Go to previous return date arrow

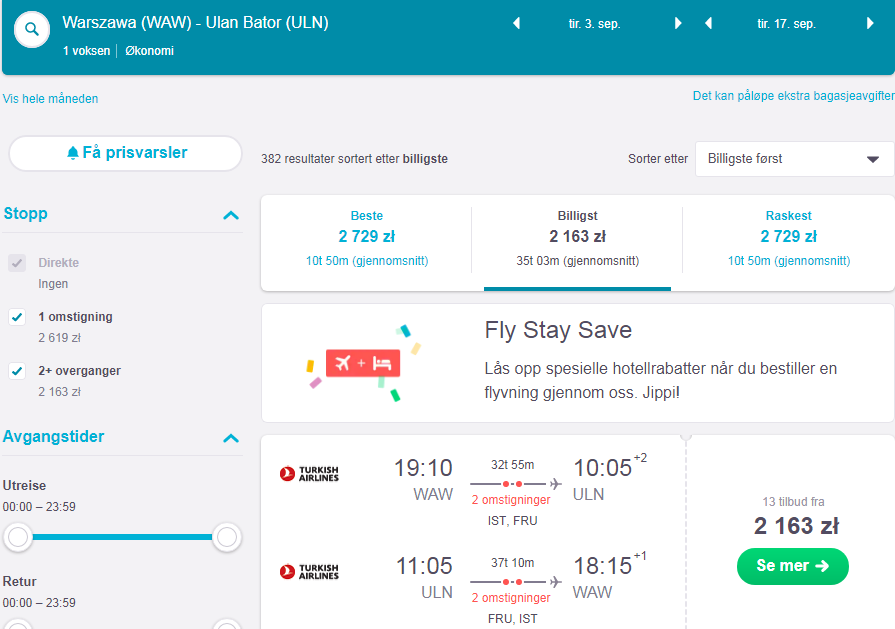click(709, 23)
